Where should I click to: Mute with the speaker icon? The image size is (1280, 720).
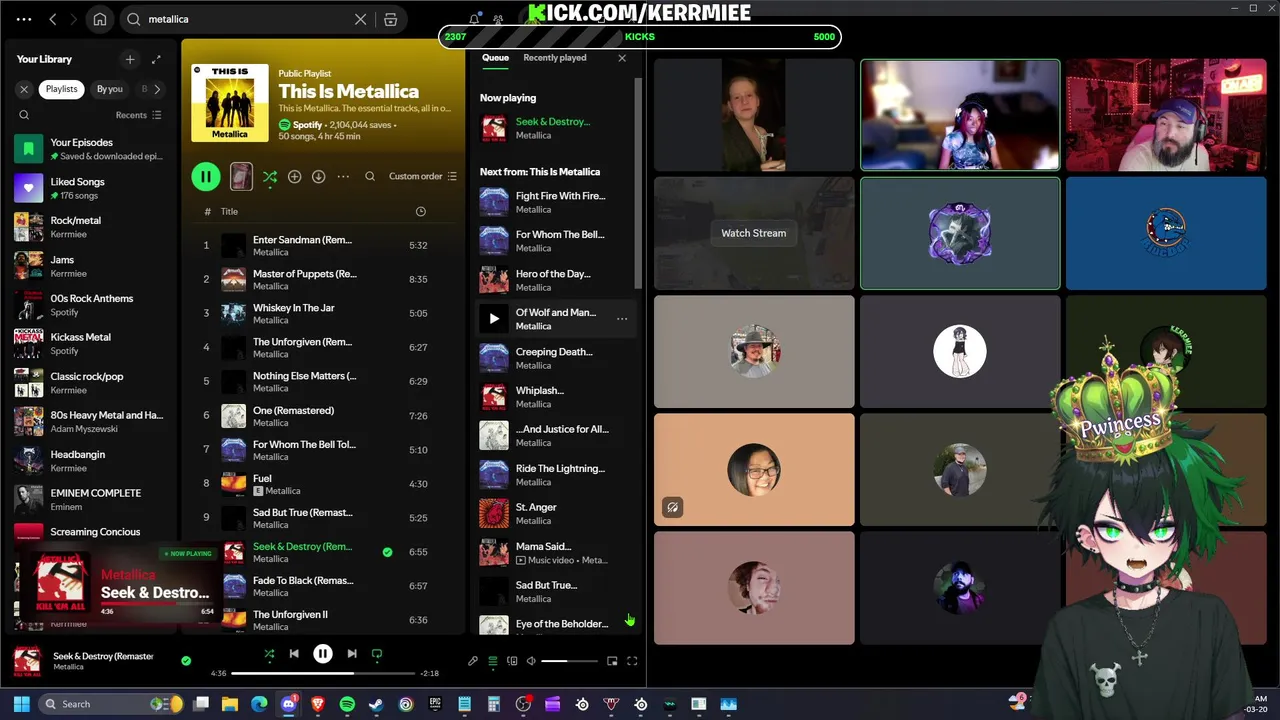pyautogui.click(x=531, y=661)
